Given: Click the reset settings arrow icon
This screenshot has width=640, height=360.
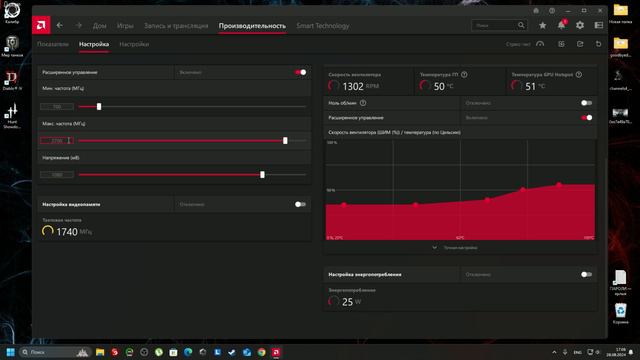Looking at the screenshot, I should 598,44.
